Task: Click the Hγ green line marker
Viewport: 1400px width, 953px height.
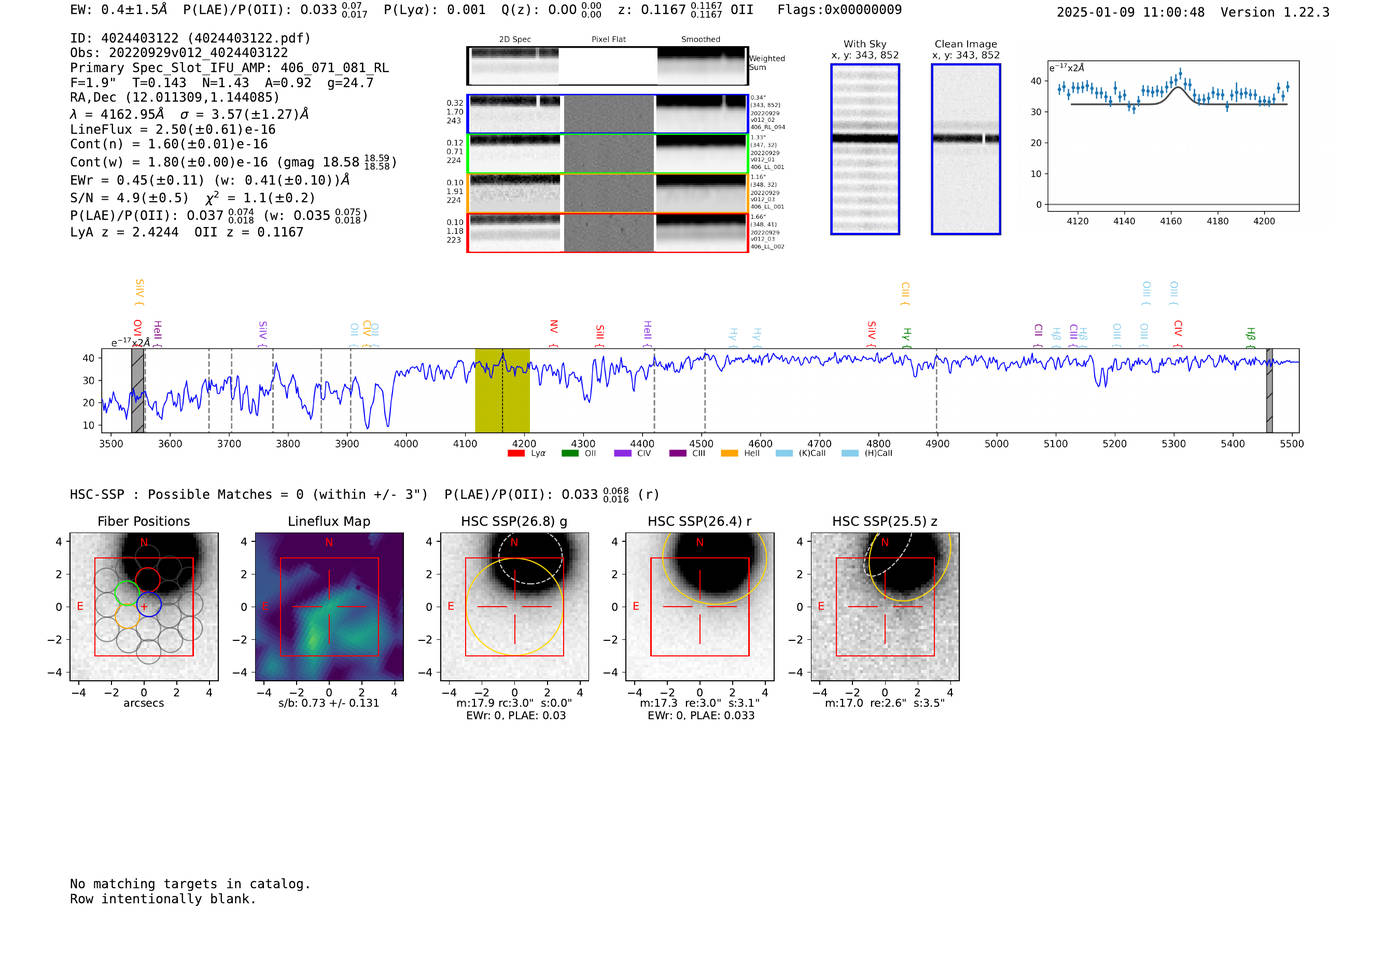Action: [907, 337]
